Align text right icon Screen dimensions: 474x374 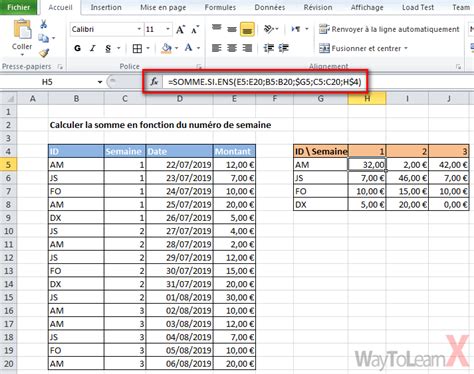coord(247,48)
